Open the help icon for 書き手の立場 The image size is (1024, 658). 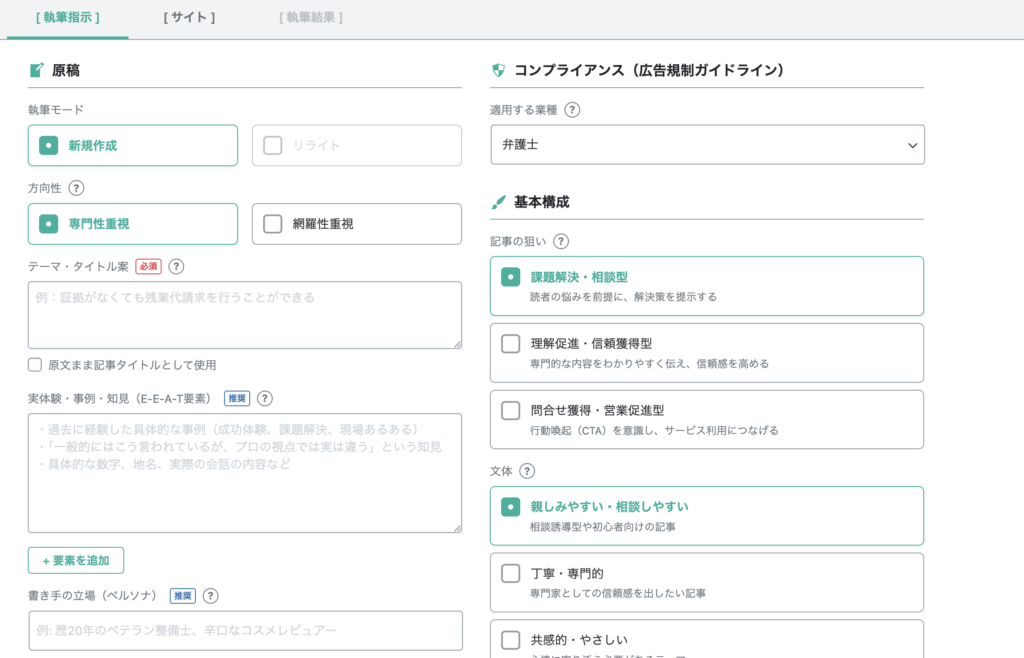[209, 595]
